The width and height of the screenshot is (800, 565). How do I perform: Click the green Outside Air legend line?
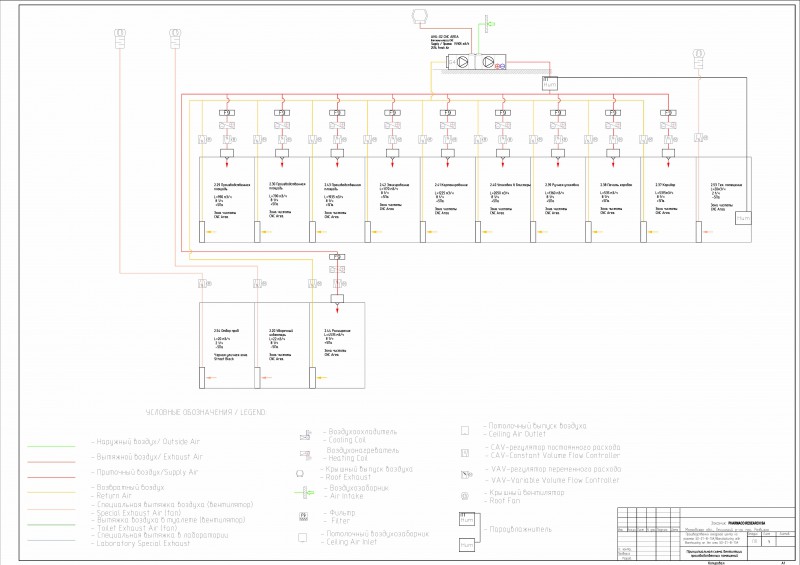pyautogui.click(x=52, y=447)
